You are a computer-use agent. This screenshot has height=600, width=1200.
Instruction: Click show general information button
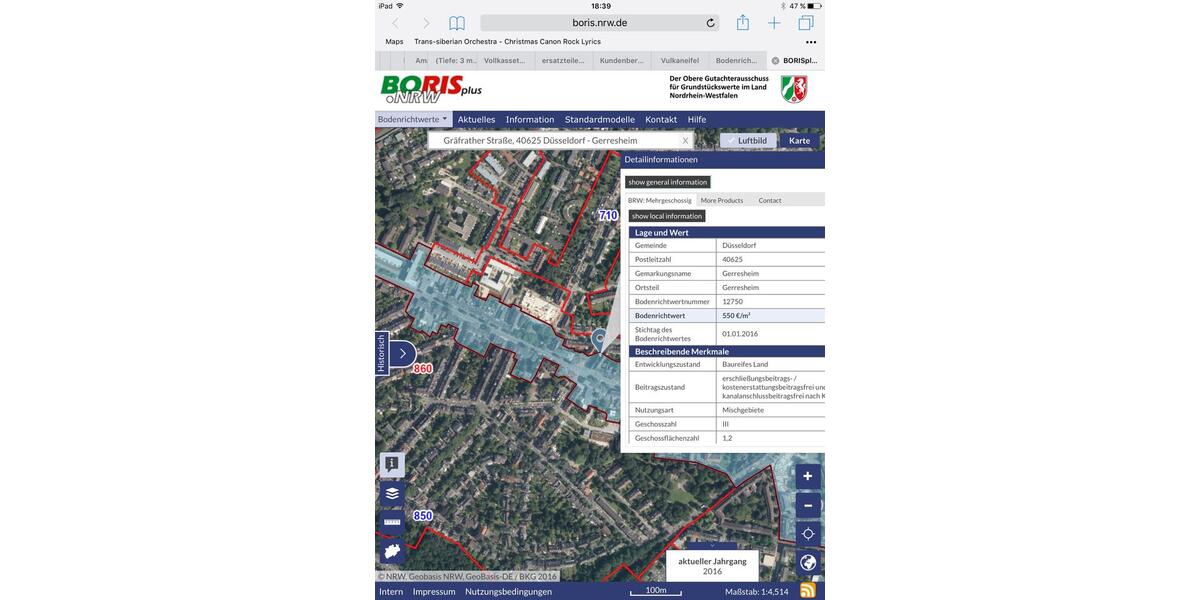point(668,182)
